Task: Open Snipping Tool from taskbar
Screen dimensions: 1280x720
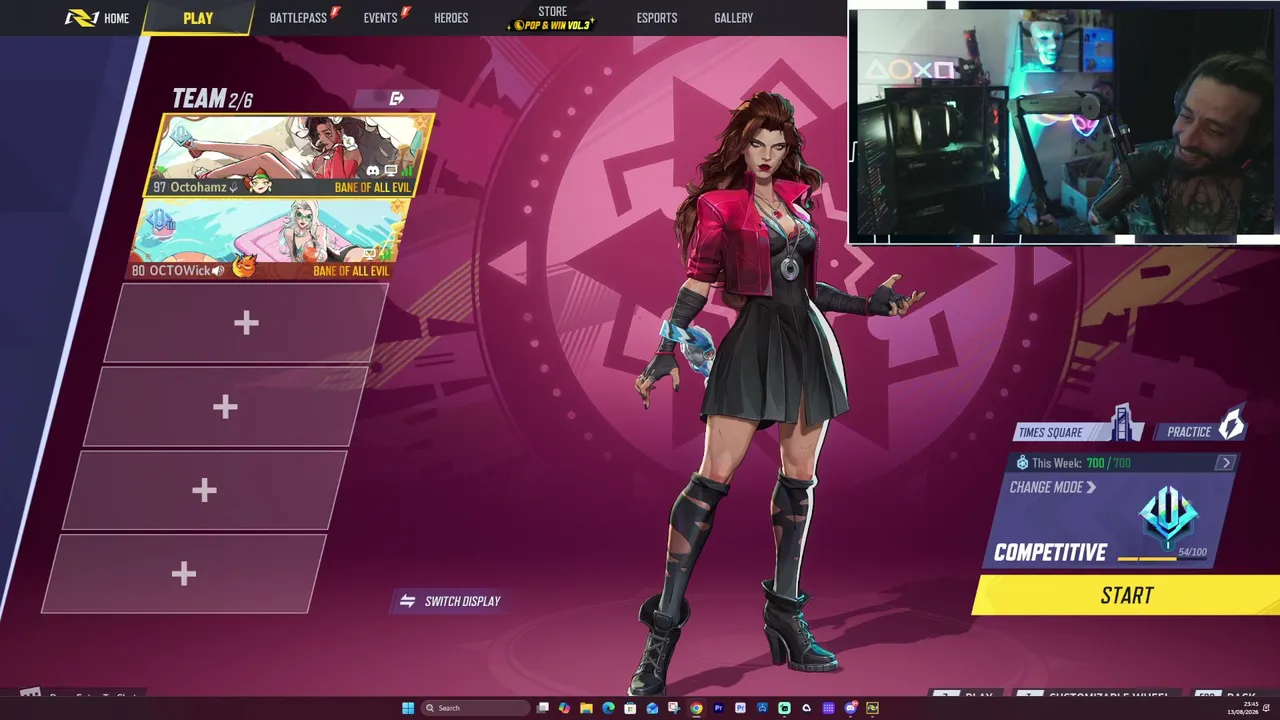Action: [x=674, y=708]
